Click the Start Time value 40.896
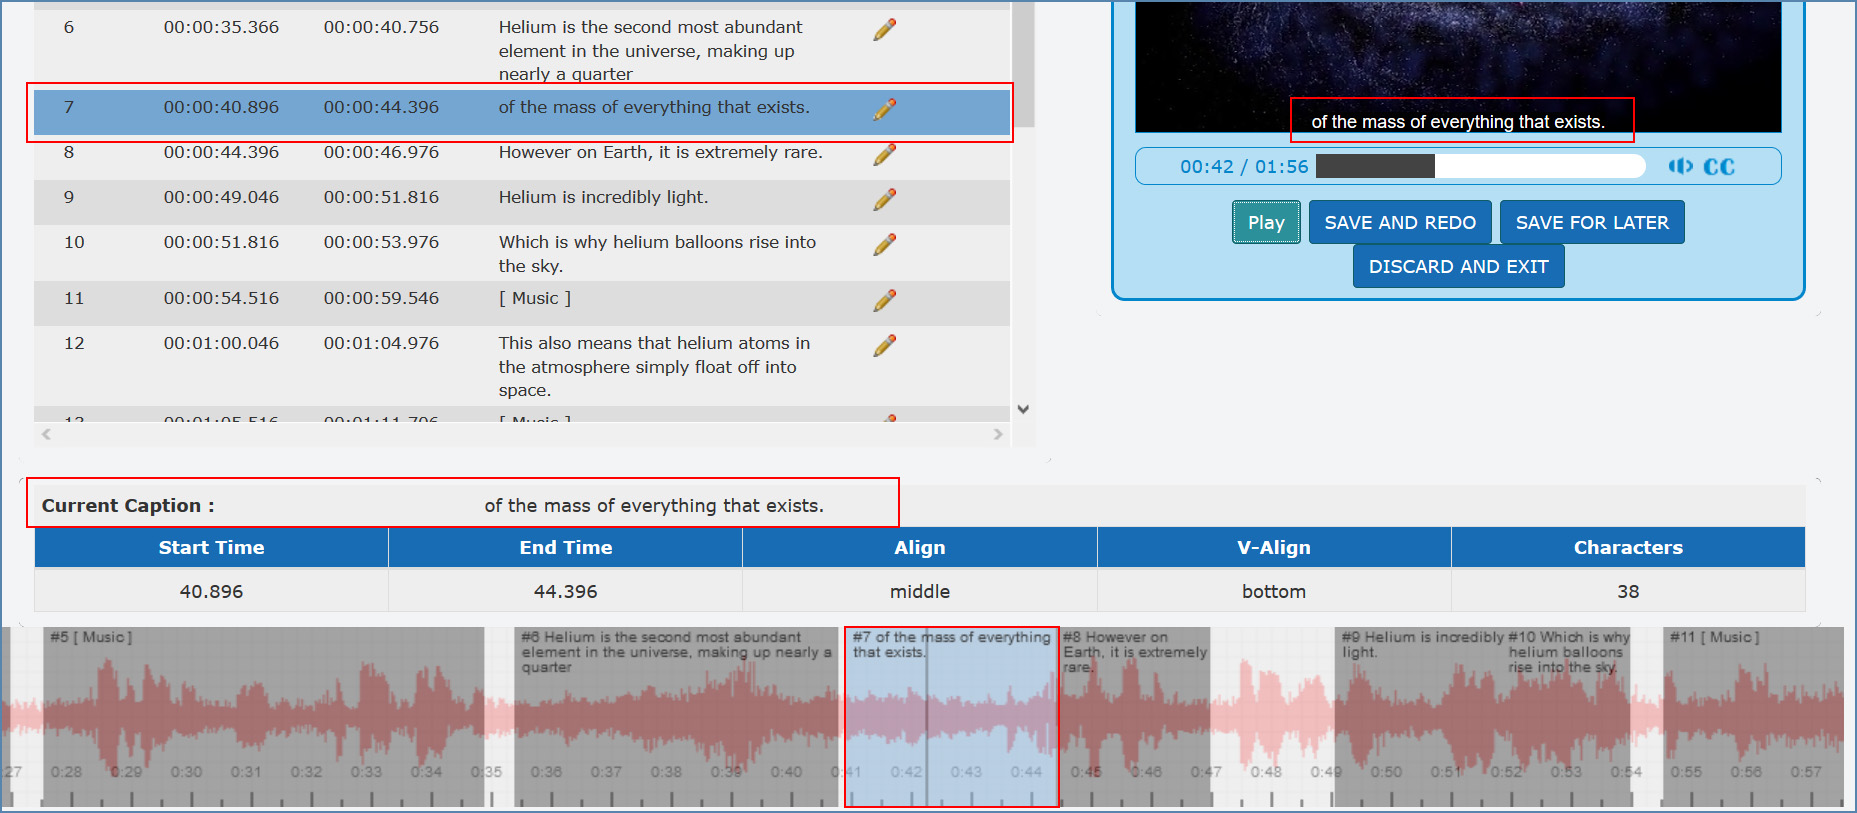 211,591
